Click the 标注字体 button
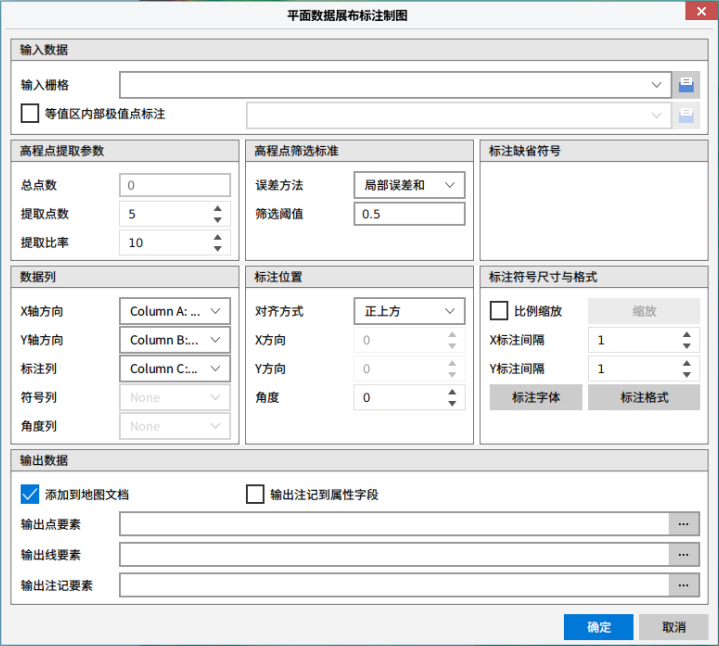Viewport: 719px width, 646px height. [x=536, y=397]
